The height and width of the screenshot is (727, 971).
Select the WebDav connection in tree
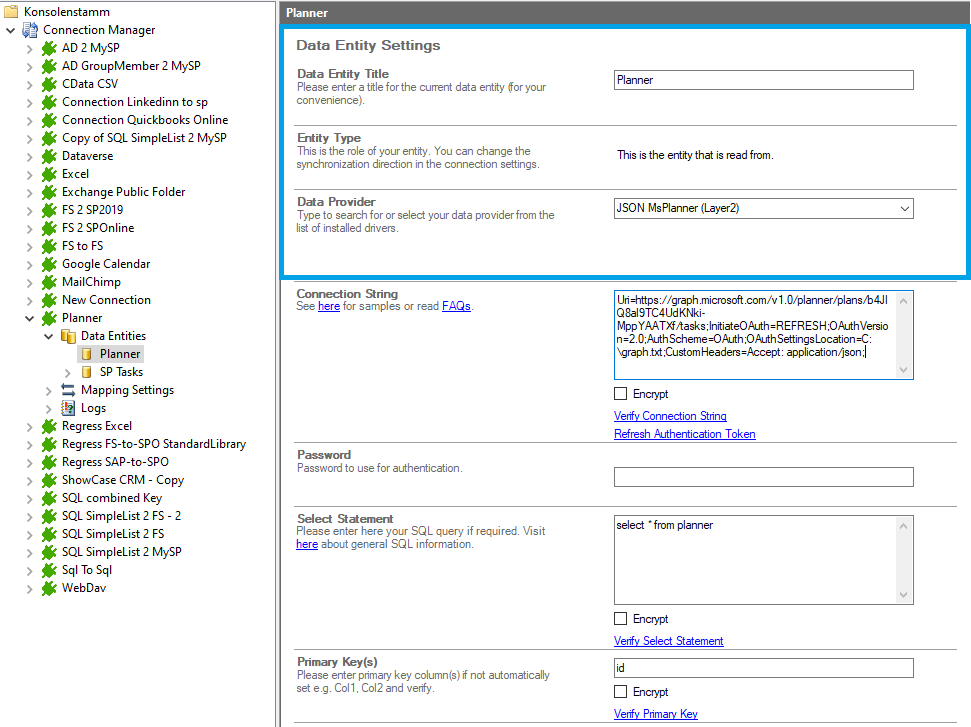click(84, 588)
